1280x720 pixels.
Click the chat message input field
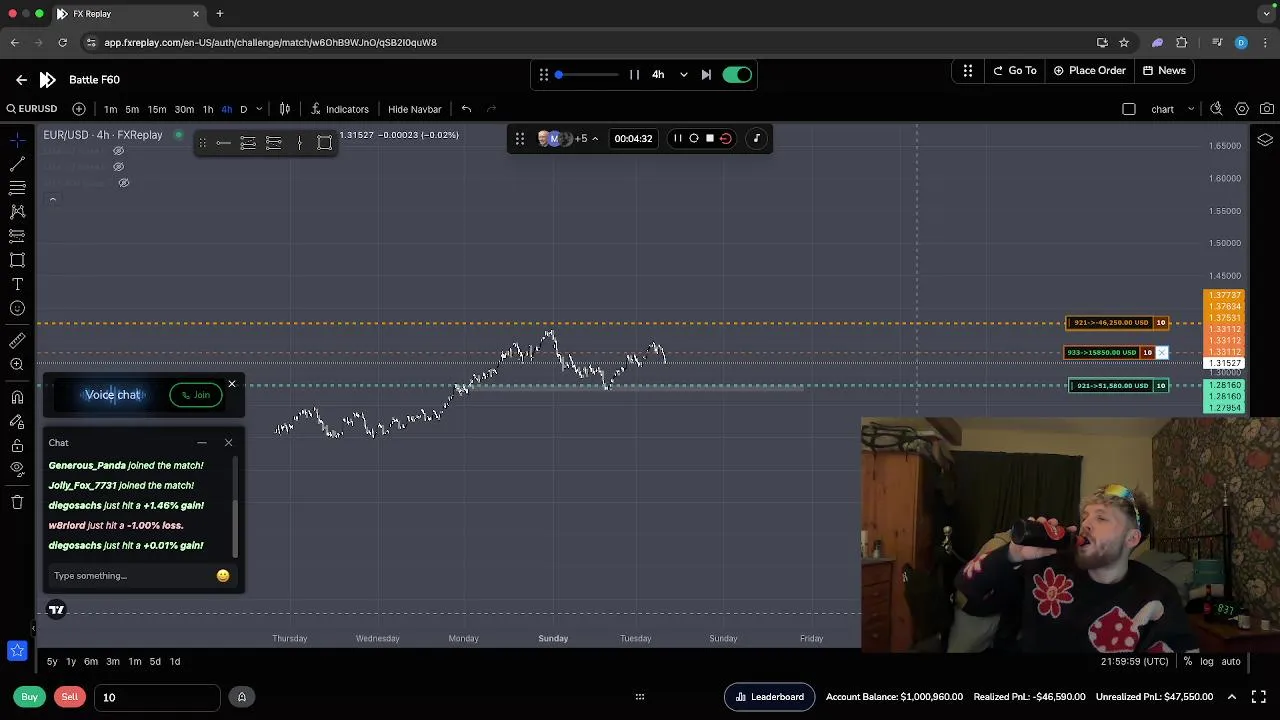point(131,576)
